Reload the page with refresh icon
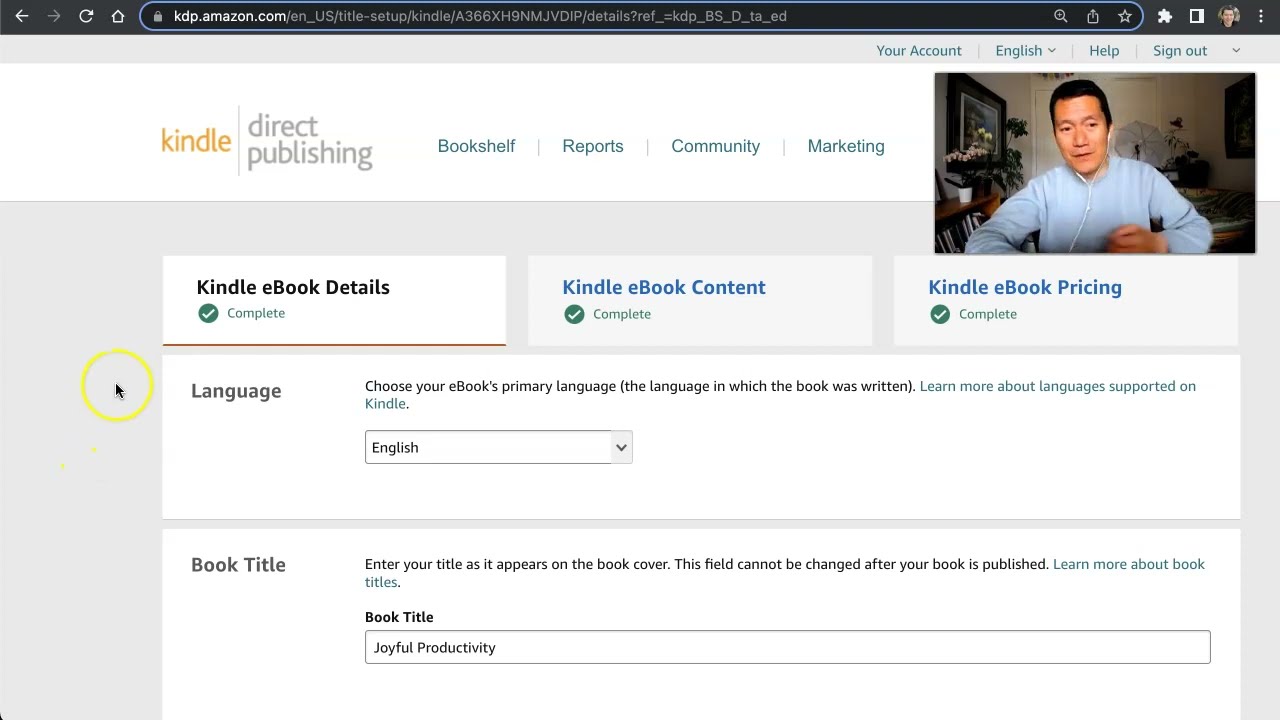Screen dimensions: 1280x720 point(86,16)
